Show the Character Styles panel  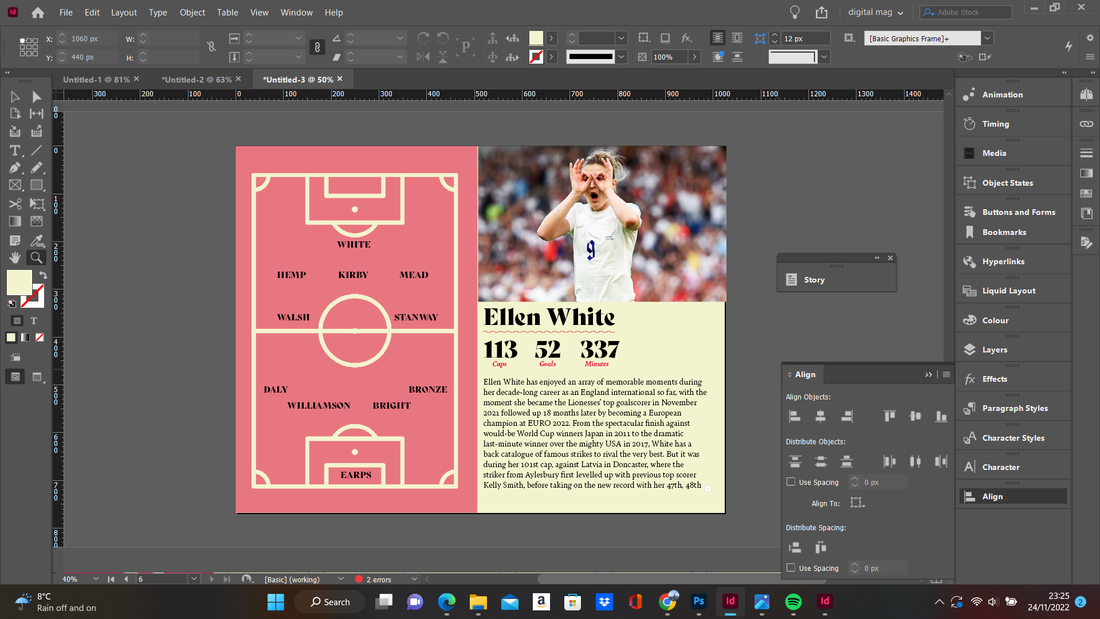pyautogui.click(x=1013, y=438)
